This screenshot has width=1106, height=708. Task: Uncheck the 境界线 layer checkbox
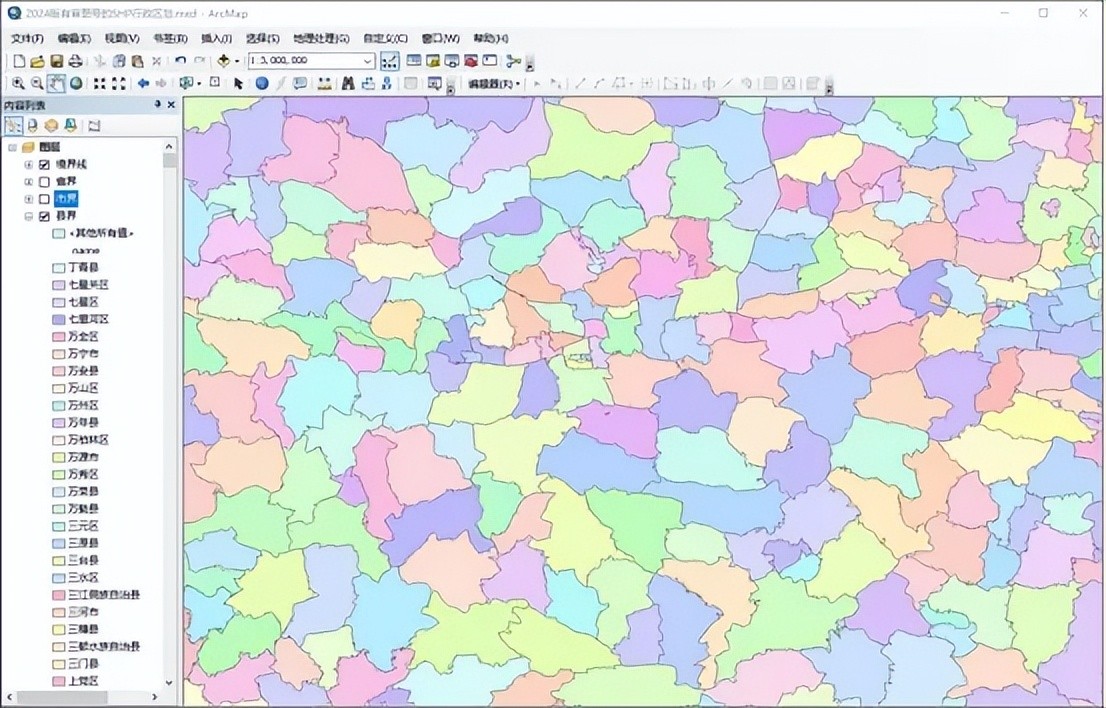44,165
